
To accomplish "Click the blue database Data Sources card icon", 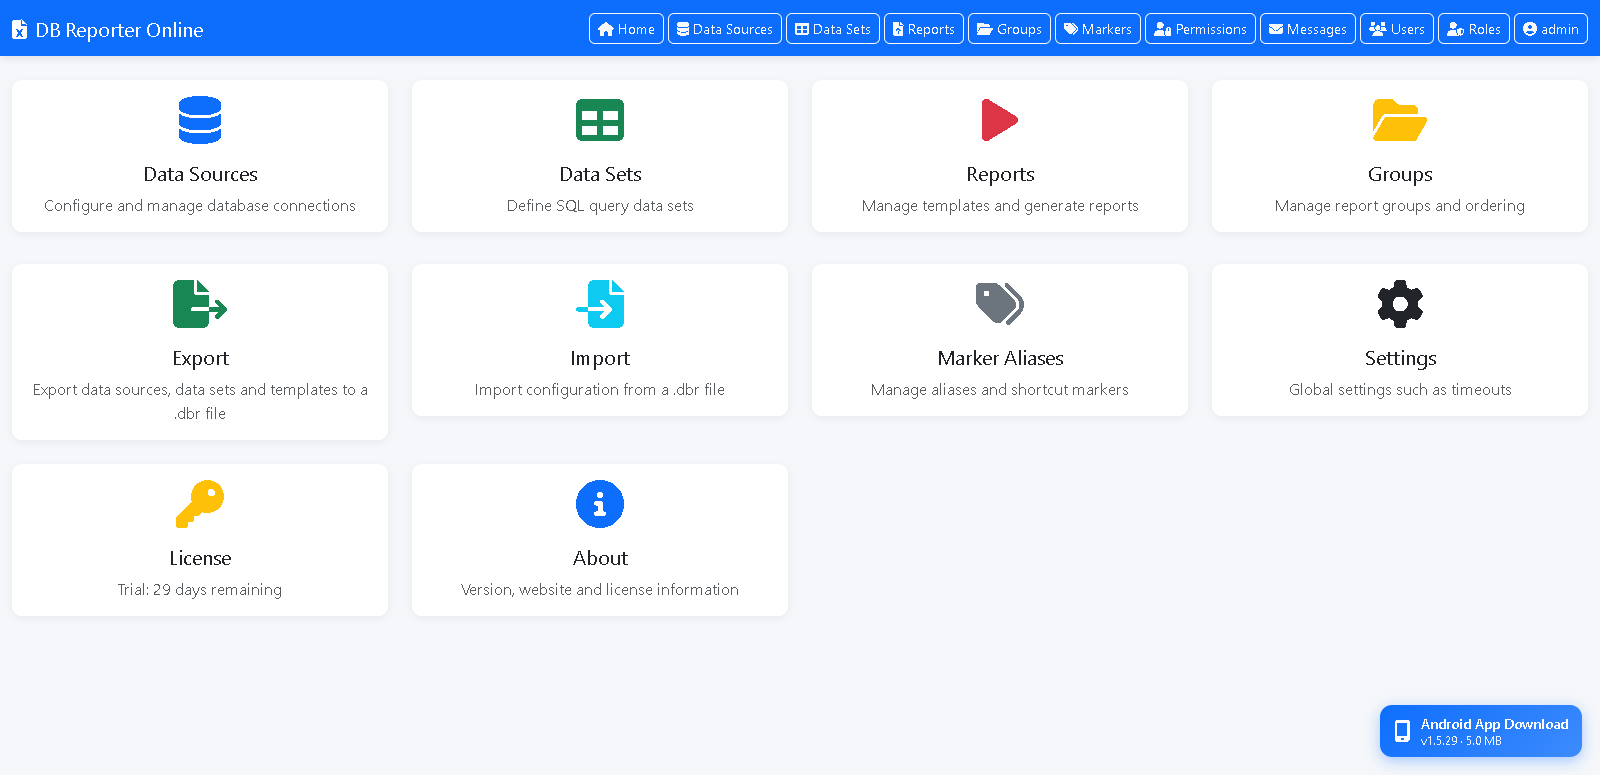I will [x=200, y=120].
